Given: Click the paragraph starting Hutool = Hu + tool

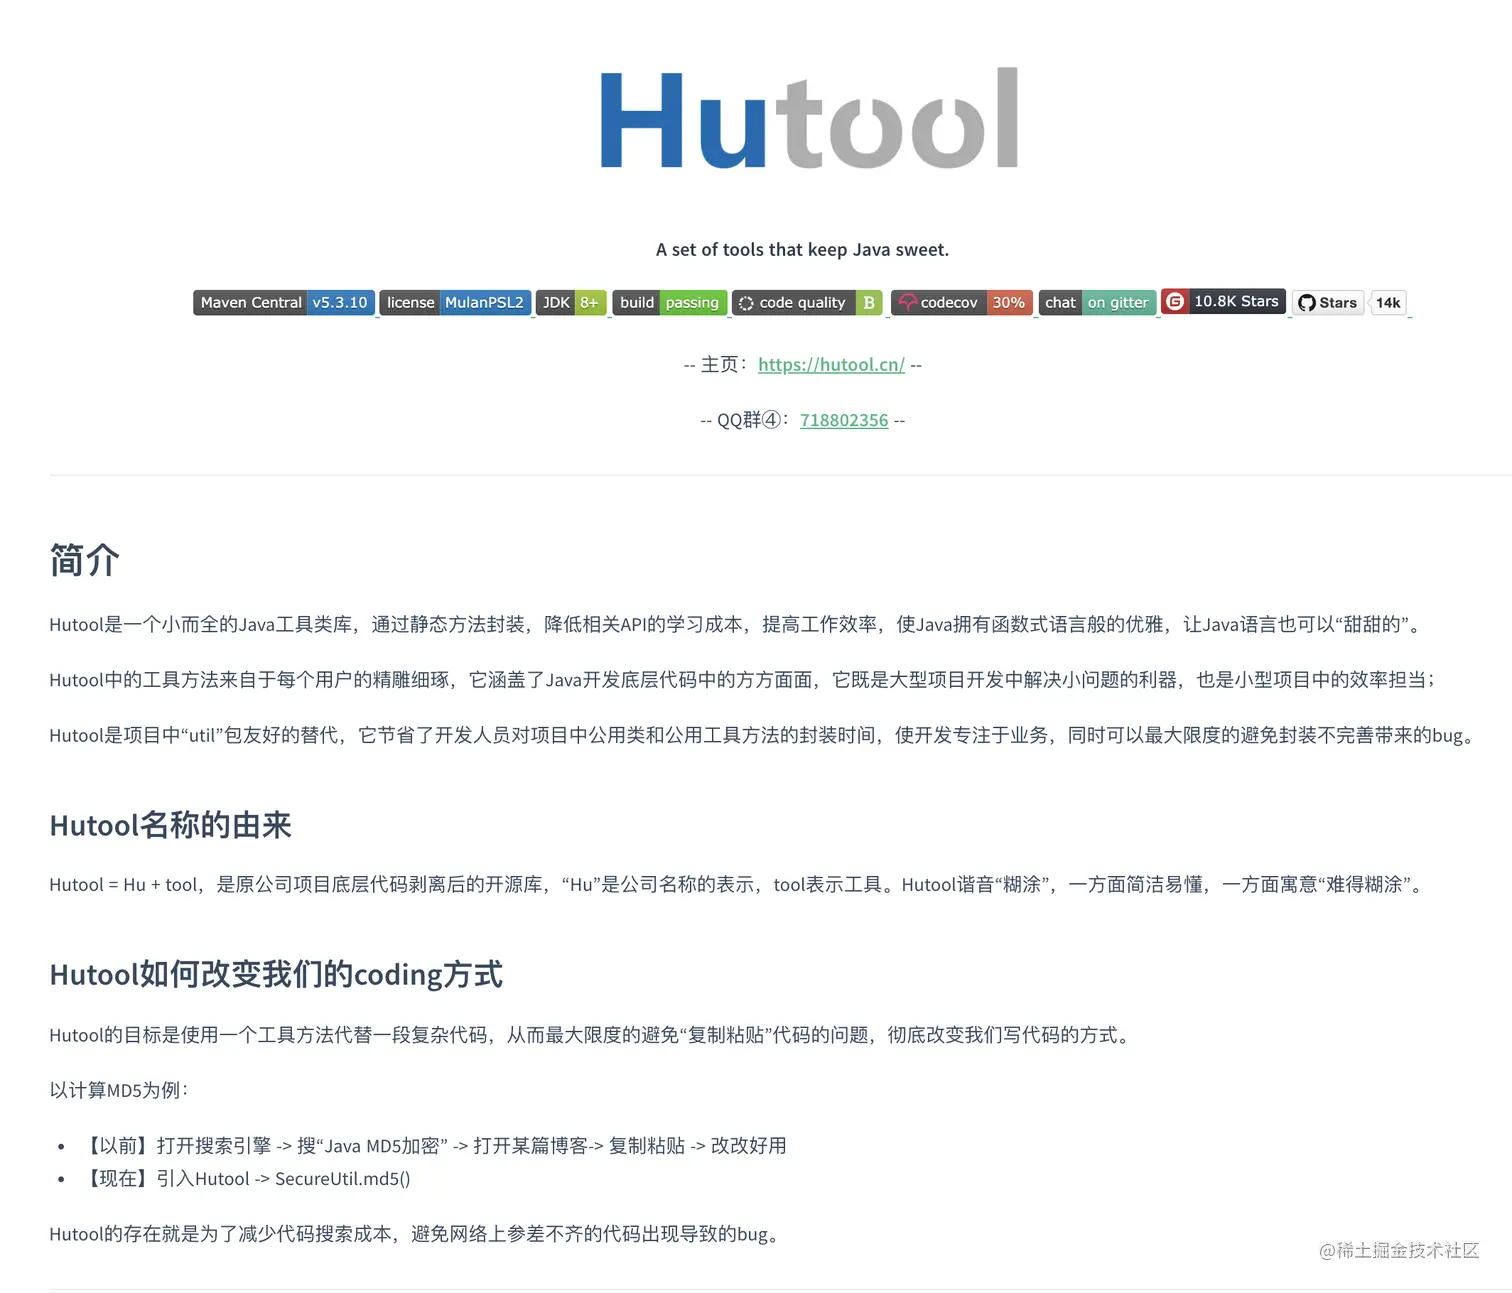Looking at the screenshot, I should coord(738,884).
